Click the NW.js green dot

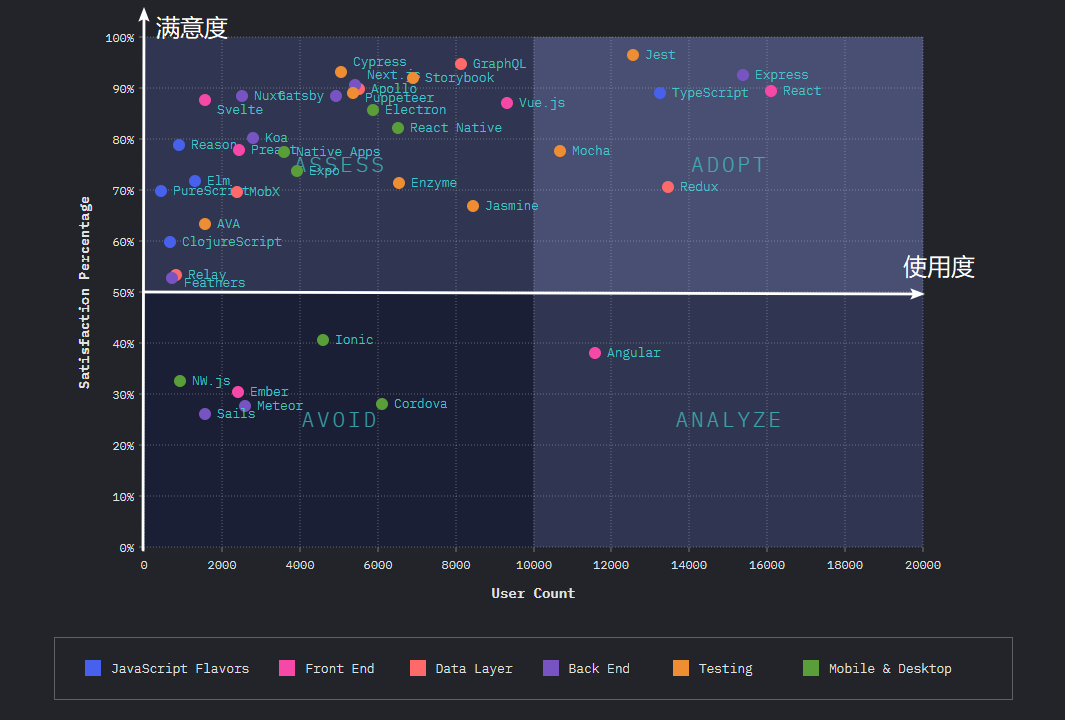coord(180,381)
